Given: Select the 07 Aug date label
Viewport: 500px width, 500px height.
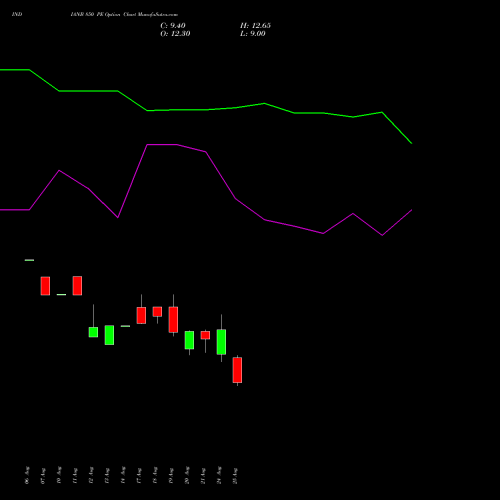Looking at the screenshot, I should pyautogui.click(x=43, y=475).
